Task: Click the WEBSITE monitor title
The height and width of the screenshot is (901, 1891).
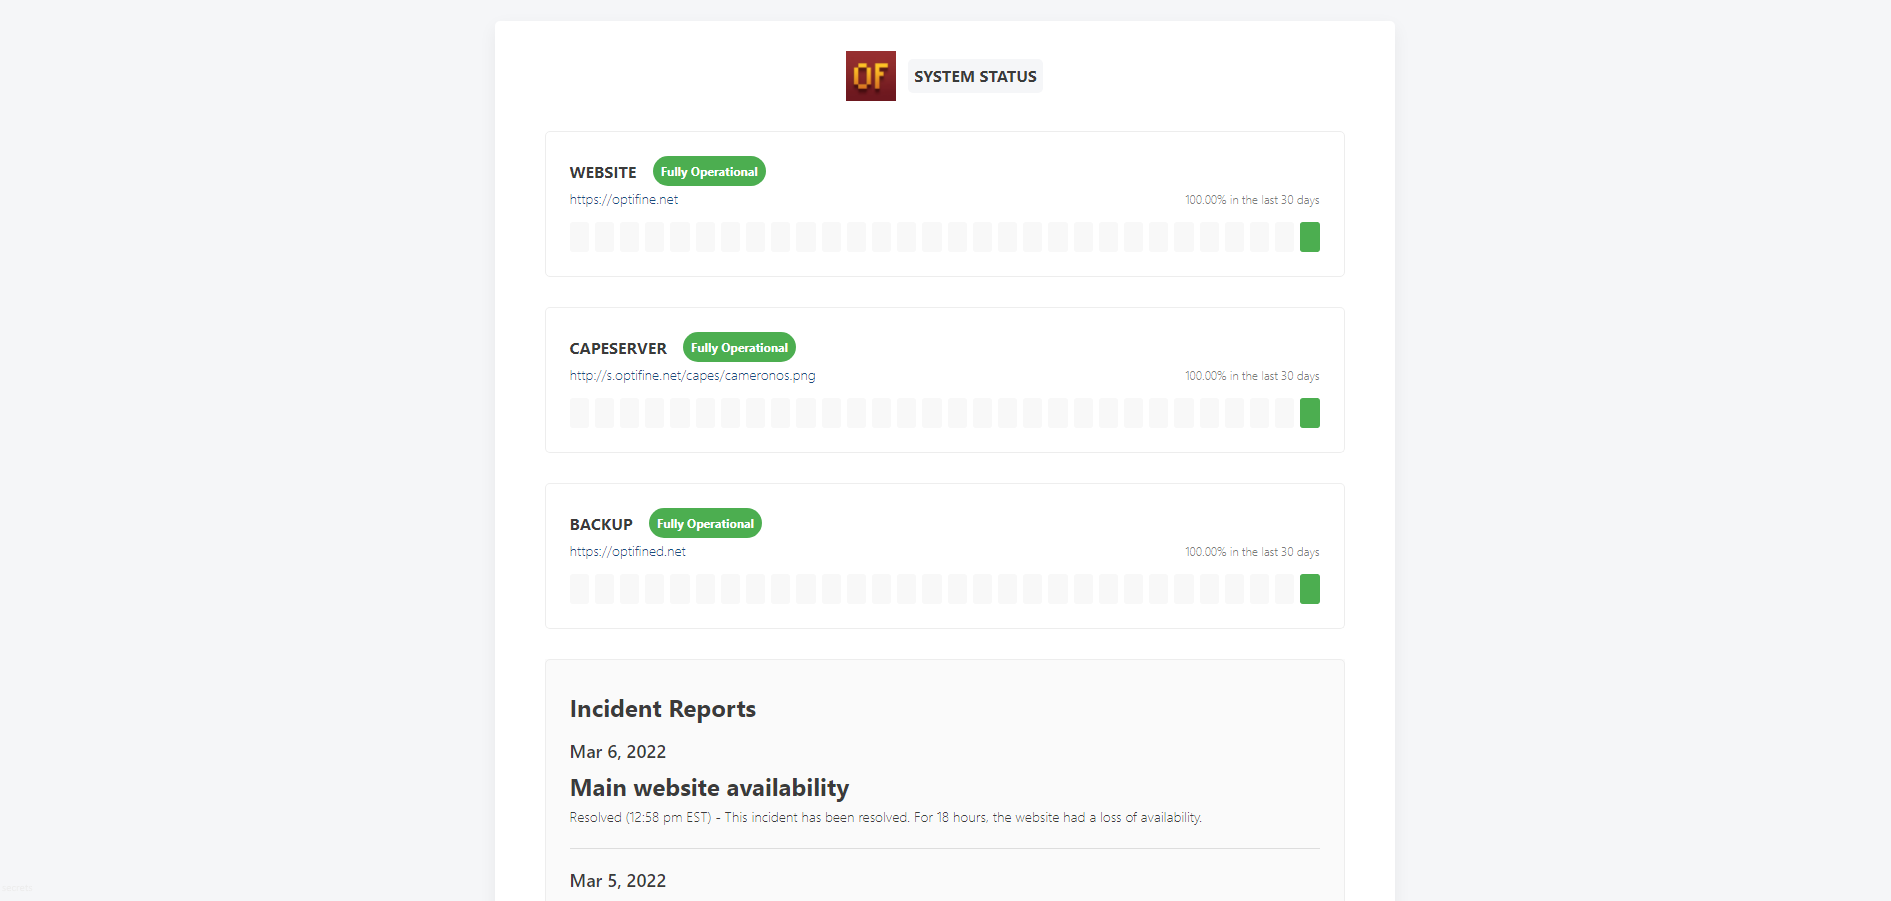Action: (603, 172)
